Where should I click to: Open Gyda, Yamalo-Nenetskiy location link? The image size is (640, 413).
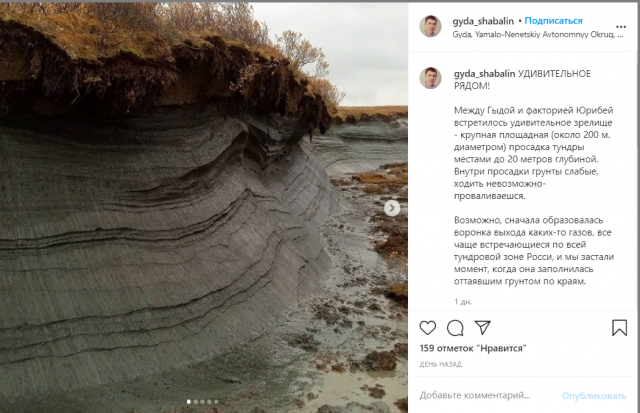click(x=538, y=35)
